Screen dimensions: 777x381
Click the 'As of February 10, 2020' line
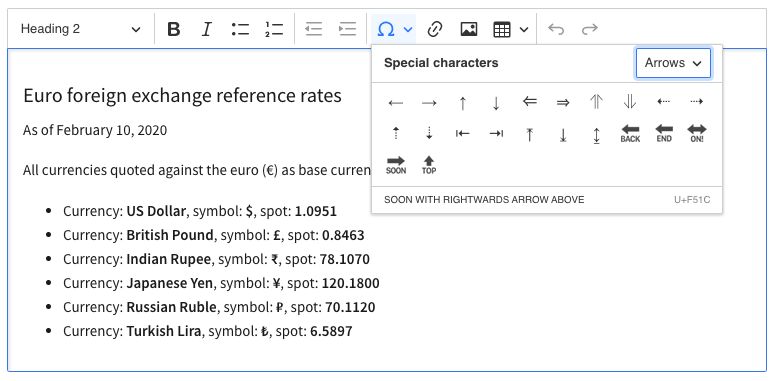click(x=95, y=130)
